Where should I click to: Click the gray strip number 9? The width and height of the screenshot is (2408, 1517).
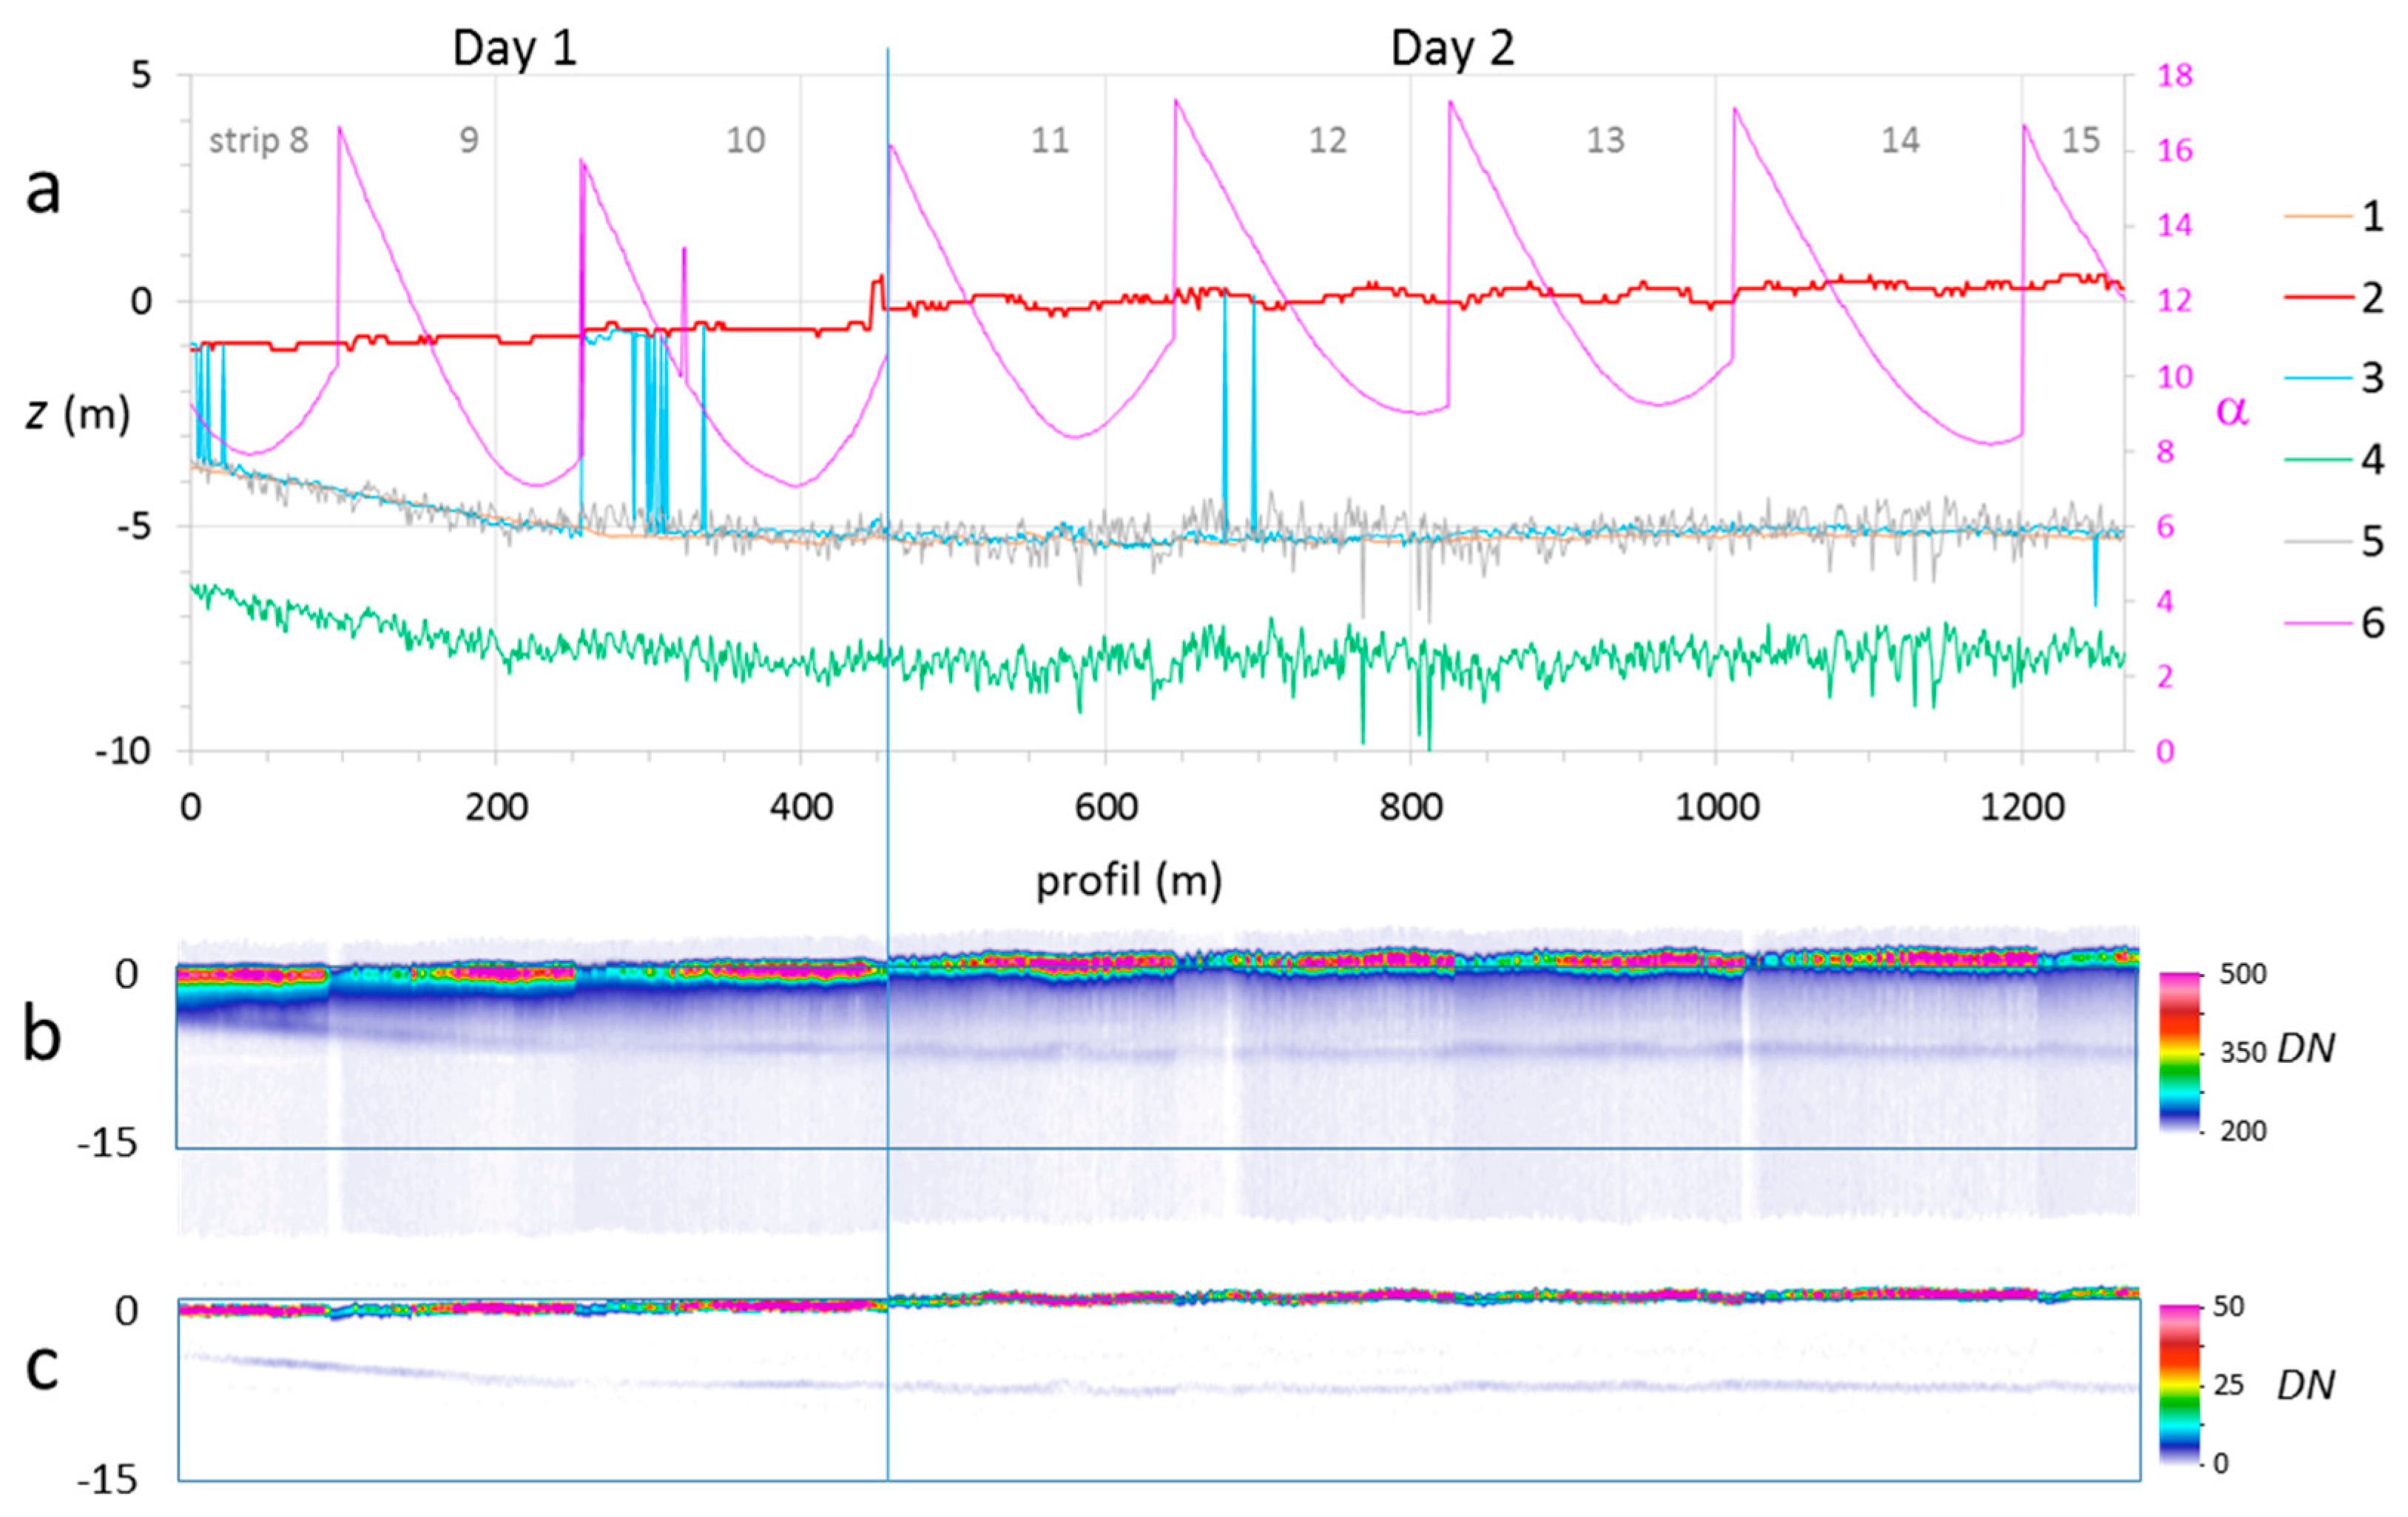point(469,140)
